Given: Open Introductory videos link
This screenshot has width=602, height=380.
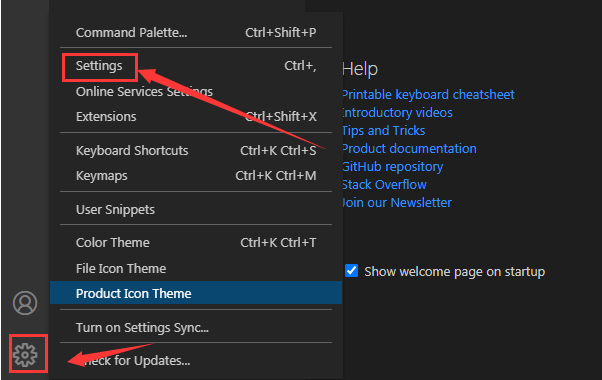Looking at the screenshot, I should click(x=397, y=112).
